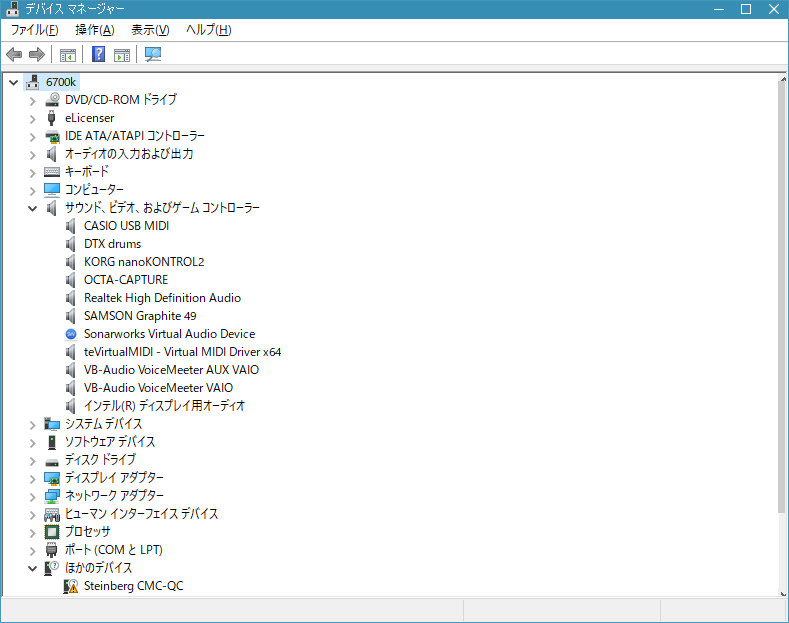The image size is (789, 623).
Task: Click the 6700k computer name label
Action: tap(61, 82)
